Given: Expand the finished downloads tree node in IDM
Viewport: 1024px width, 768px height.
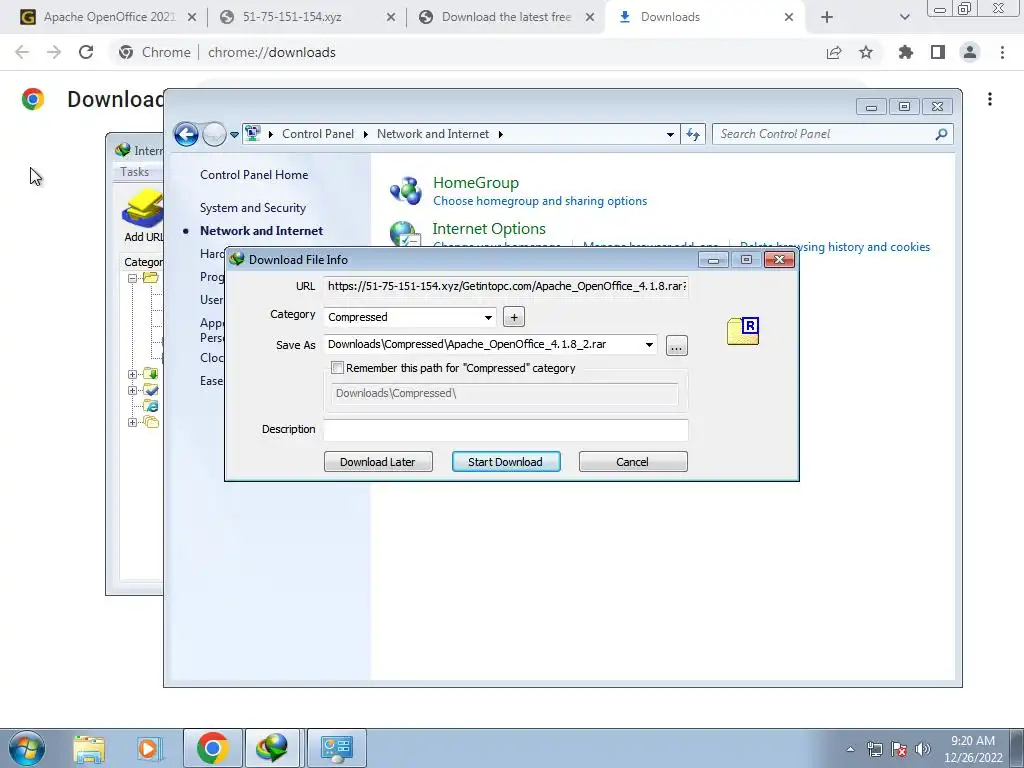Looking at the screenshot, I should pyautogui.click(x=132, y=391).
